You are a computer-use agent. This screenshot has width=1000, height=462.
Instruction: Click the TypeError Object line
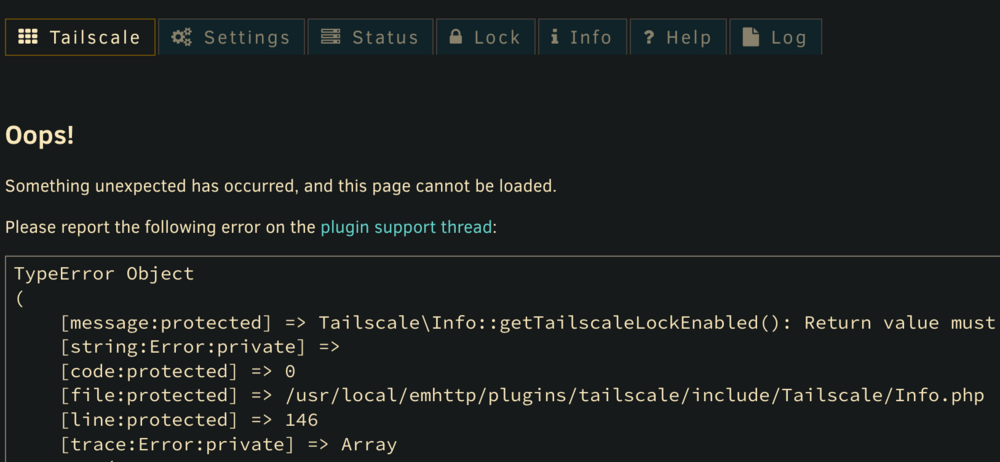(x=104, y=274)
